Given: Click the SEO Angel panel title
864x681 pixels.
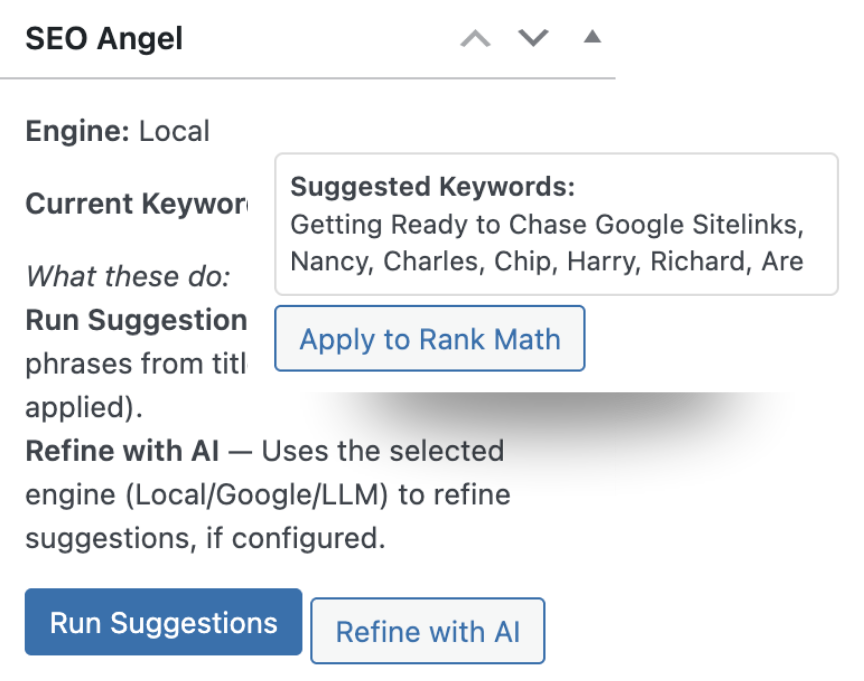Looking at the screenshot, I should tap(104, 39).
